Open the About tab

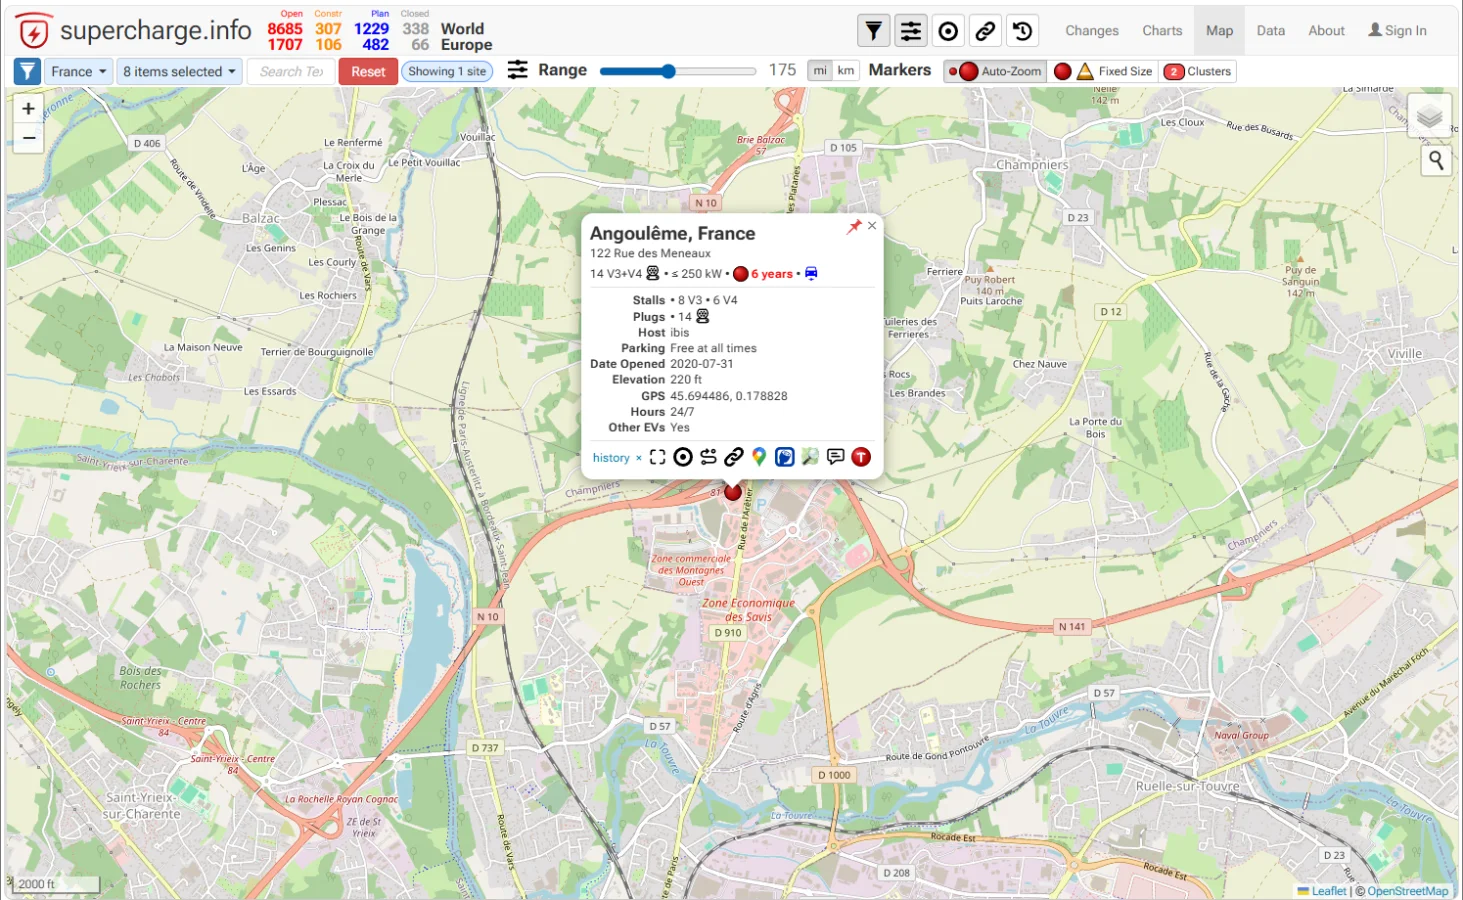[1326, 30]
